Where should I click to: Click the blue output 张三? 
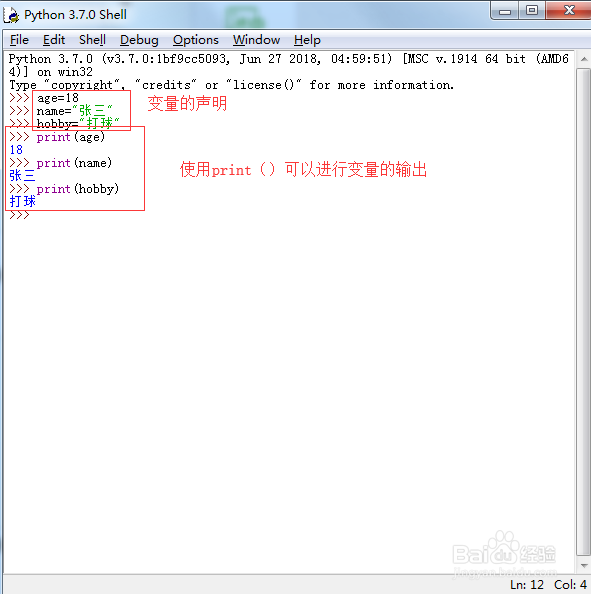pyautogui.click(x=22, y=176)
